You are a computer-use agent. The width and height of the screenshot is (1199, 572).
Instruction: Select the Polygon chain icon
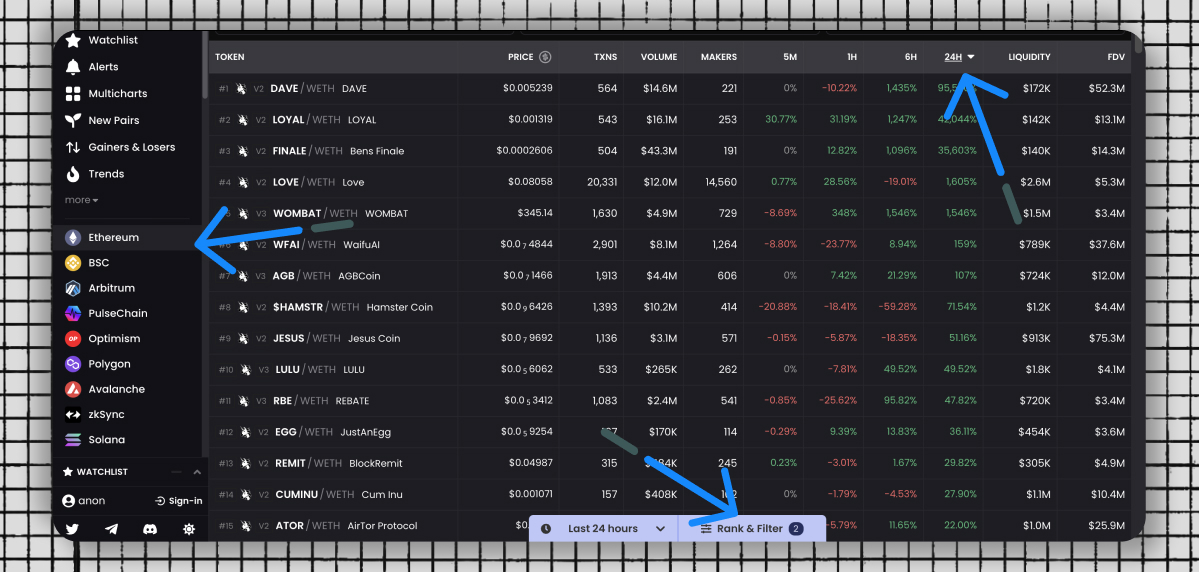[73, 364]
